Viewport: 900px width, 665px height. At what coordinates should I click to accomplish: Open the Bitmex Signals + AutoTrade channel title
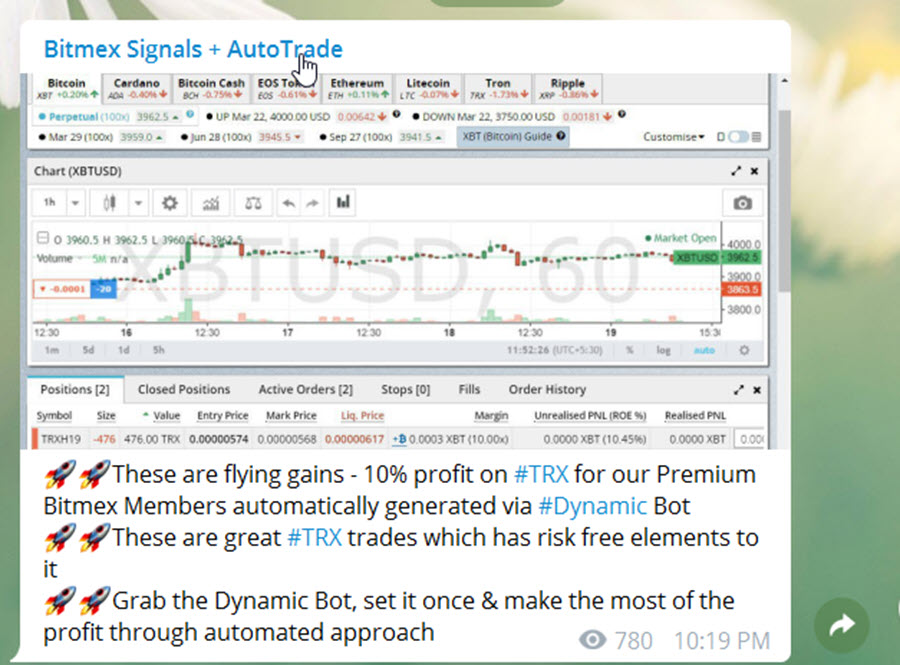[193, 49]
